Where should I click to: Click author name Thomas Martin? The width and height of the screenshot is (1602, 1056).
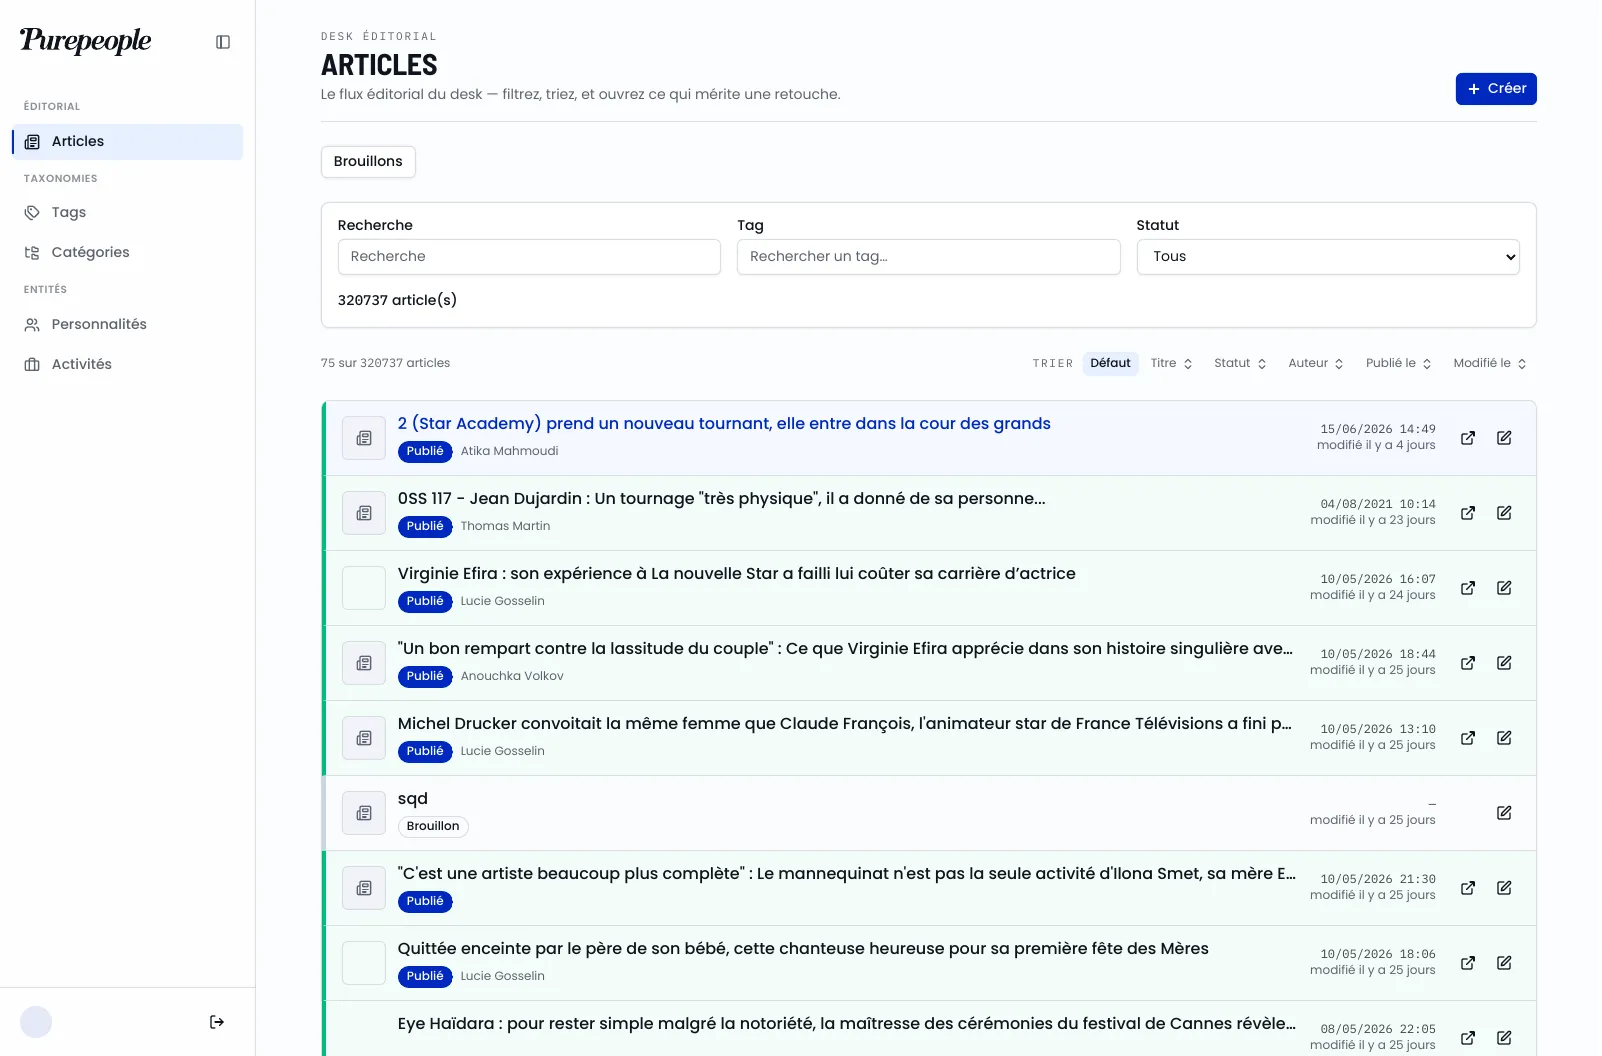click(505, 527)
